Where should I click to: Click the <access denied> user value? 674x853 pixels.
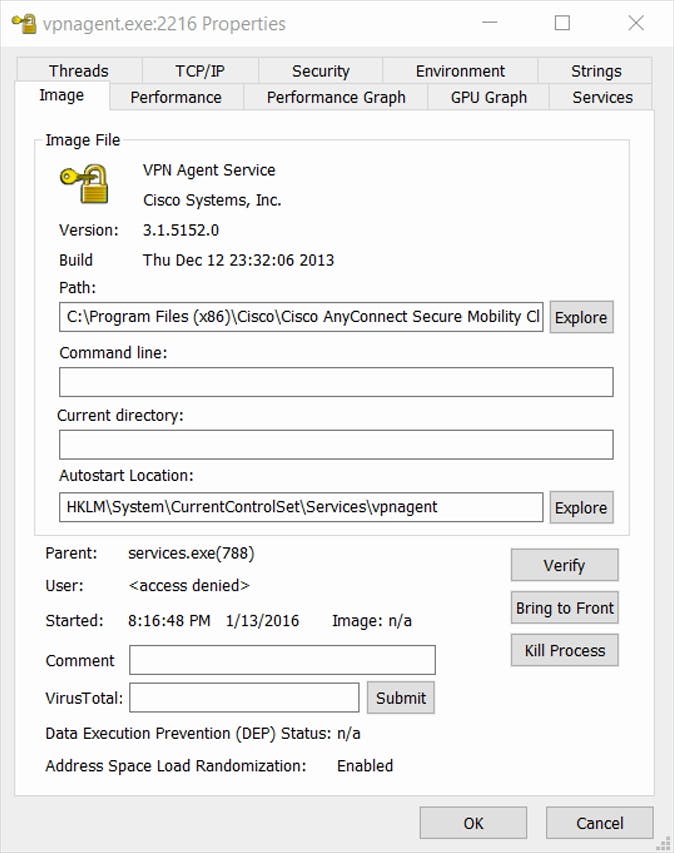pos(189,585)
